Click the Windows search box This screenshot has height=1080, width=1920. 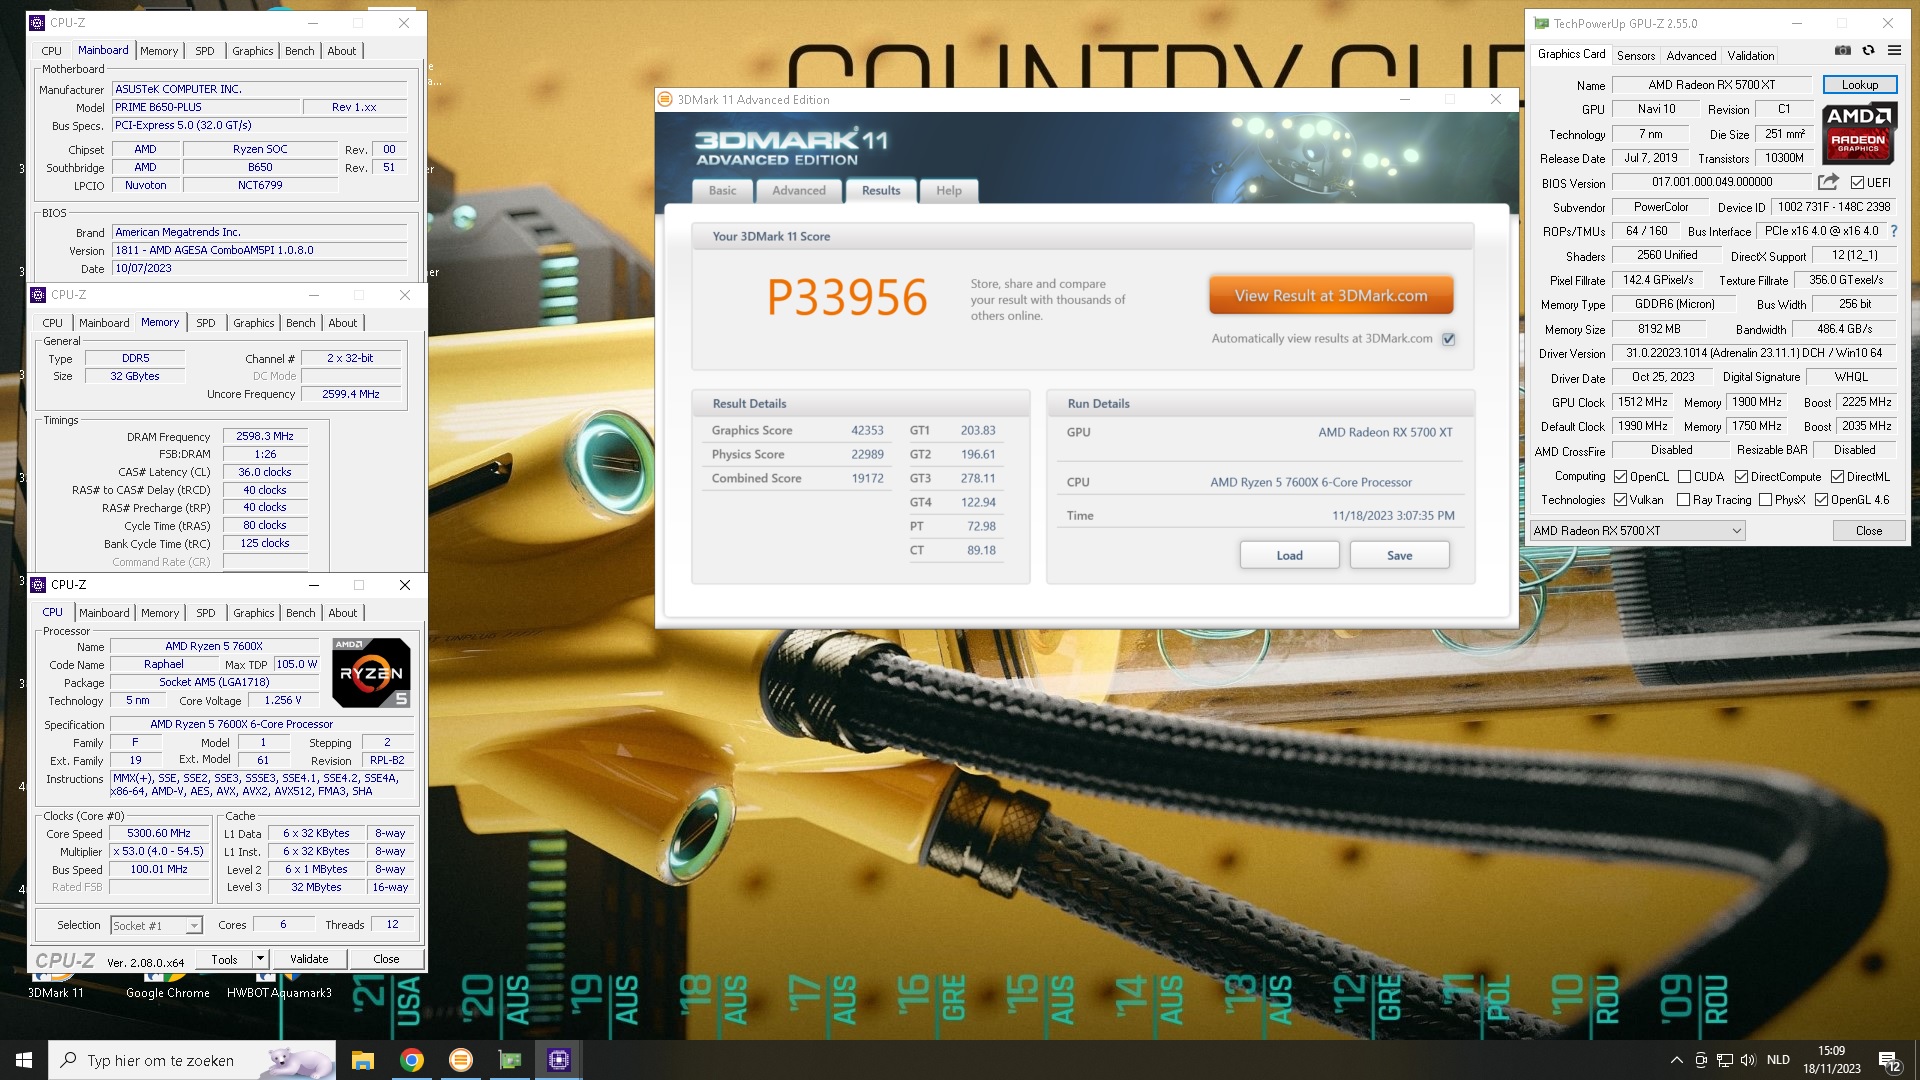tap(192, 1060)
